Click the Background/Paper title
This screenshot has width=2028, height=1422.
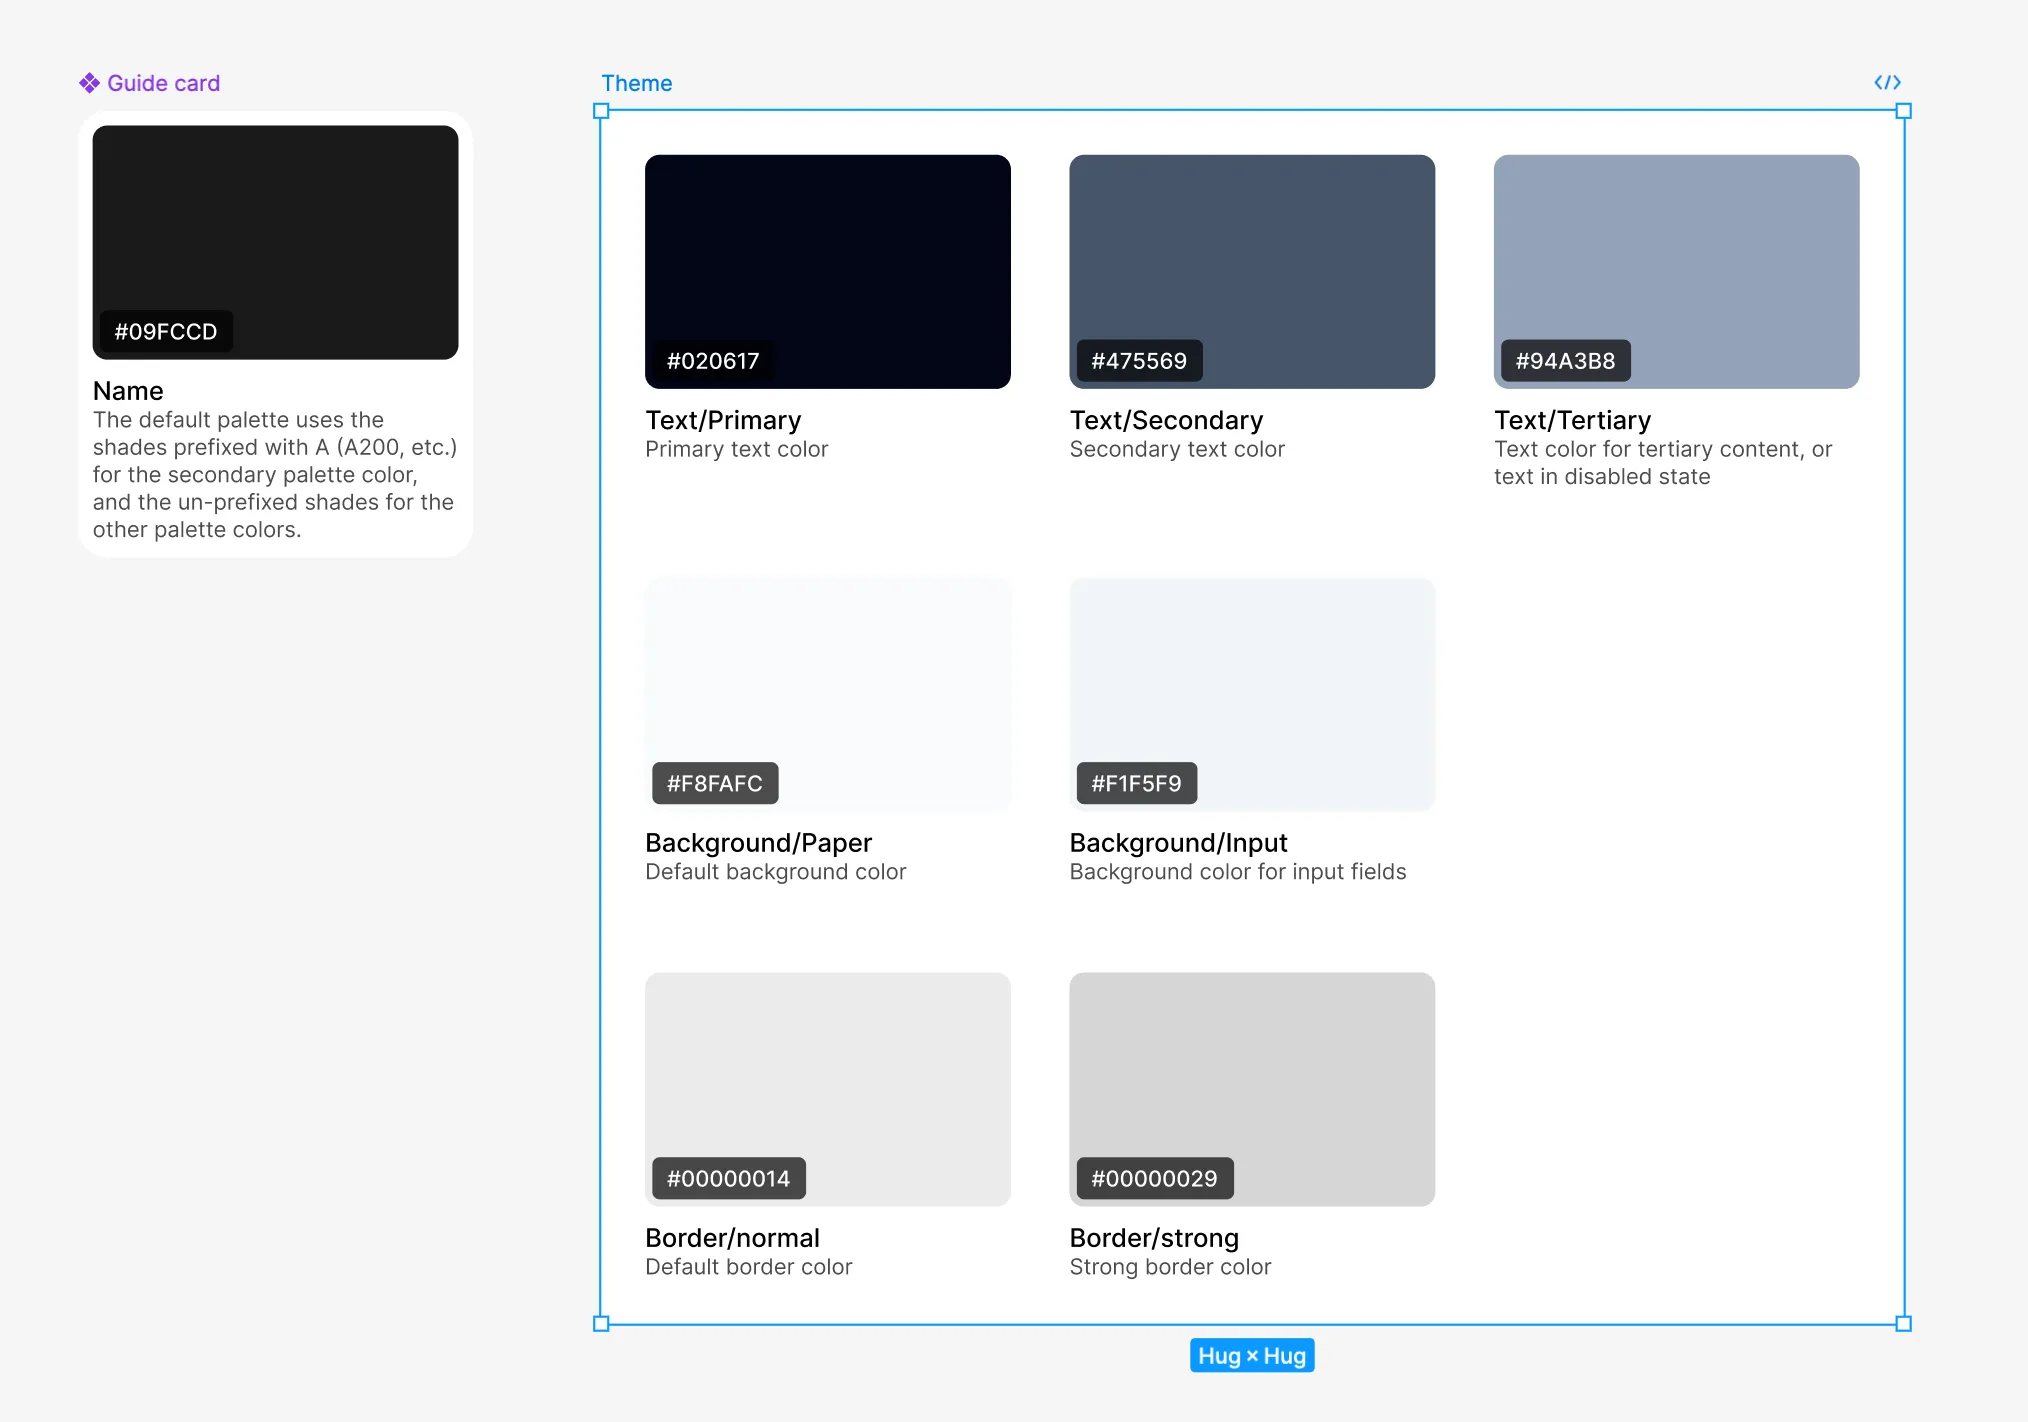click(758, 843)
